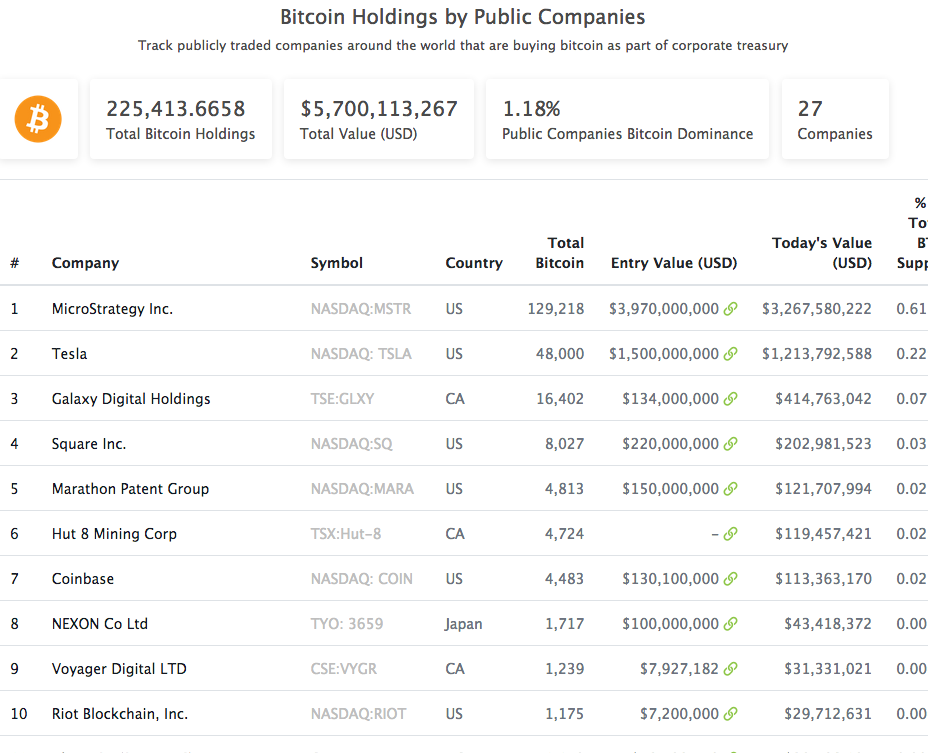This screenshot has height=753, width=940.
Task: Click Square's $220,000,000 entry value
Action: click(670, 444)
